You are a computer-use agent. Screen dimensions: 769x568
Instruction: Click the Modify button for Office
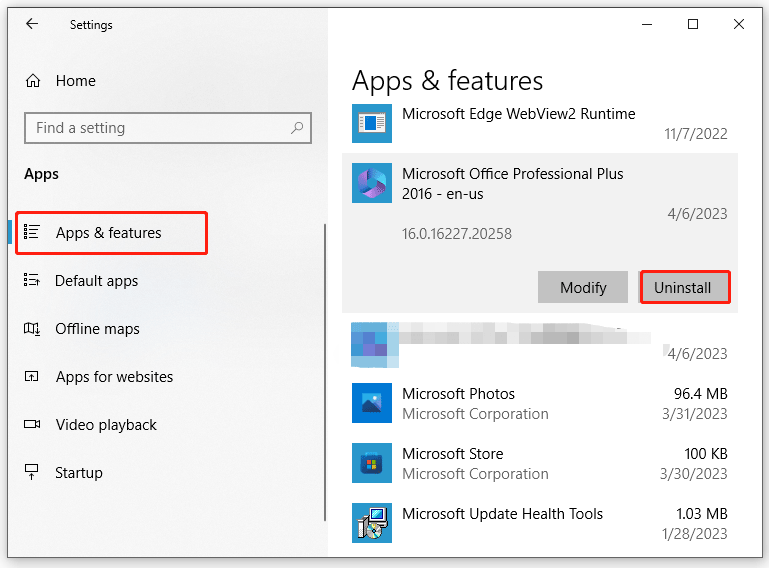pyautogui.click(x=583, y=287)
